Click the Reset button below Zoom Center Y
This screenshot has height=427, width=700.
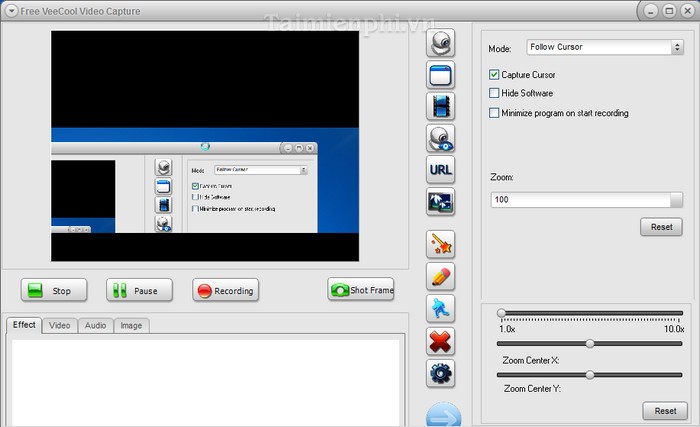click(665, 411)
